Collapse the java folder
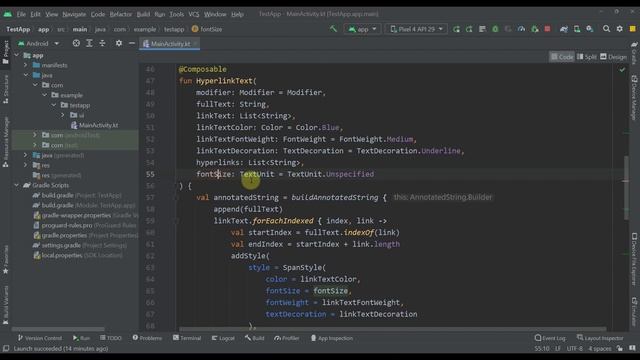The width and height of the screenshot is (640, 360). 25,75
